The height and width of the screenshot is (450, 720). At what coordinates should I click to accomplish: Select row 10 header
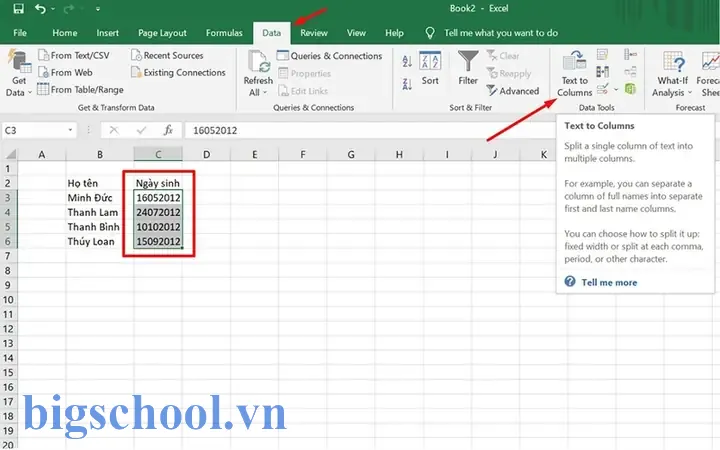coord(8,300)
